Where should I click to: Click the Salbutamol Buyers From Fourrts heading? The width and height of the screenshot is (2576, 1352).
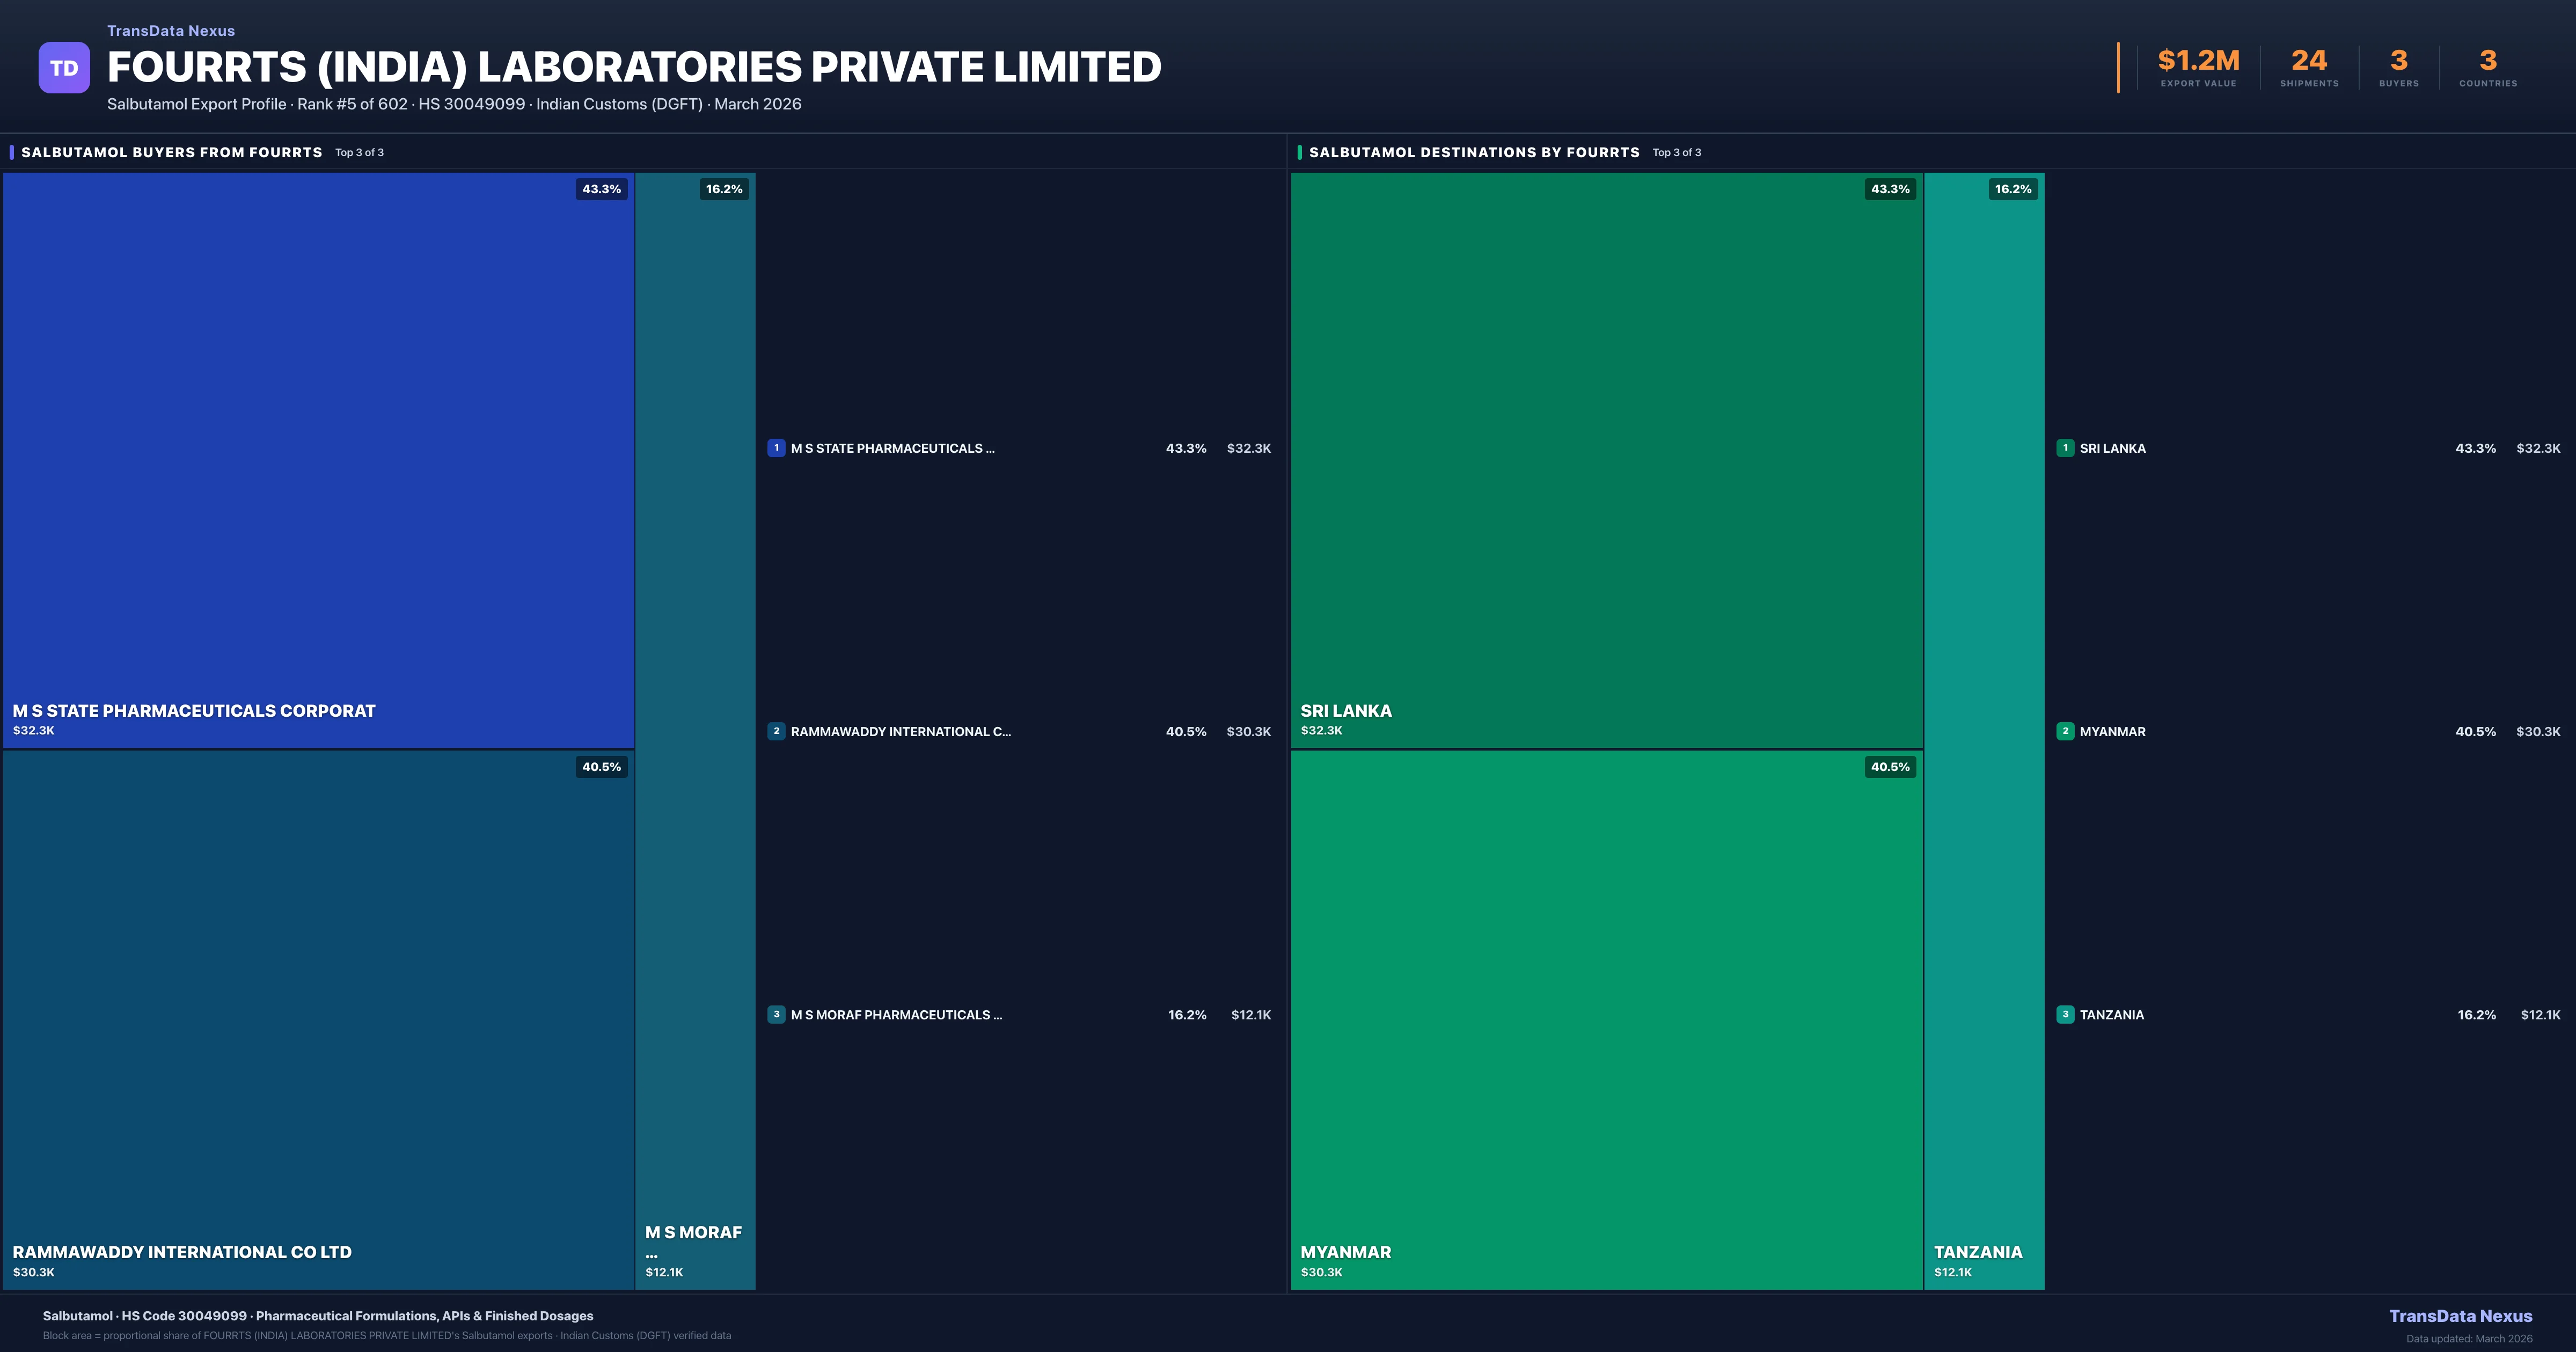point(172,152)
